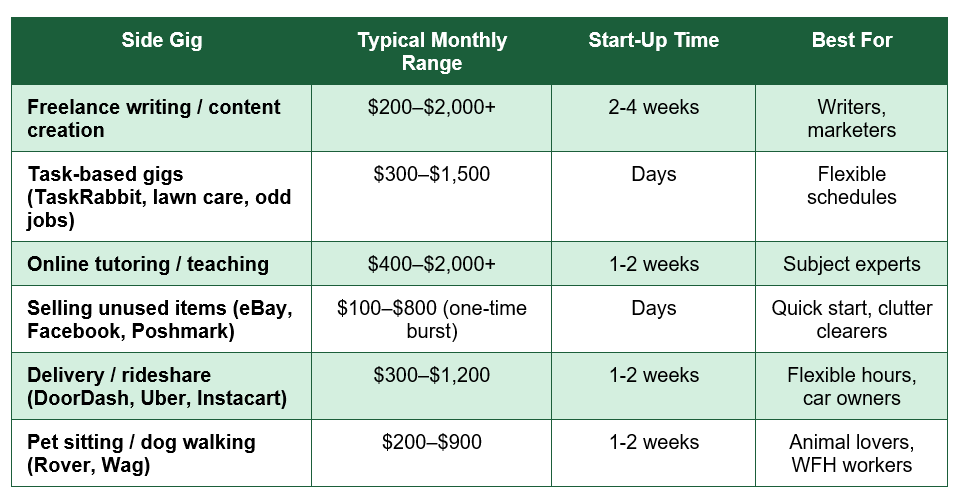Click the $400–$2,000+ range cell
The image size is (958, 493).
point(431,263)
